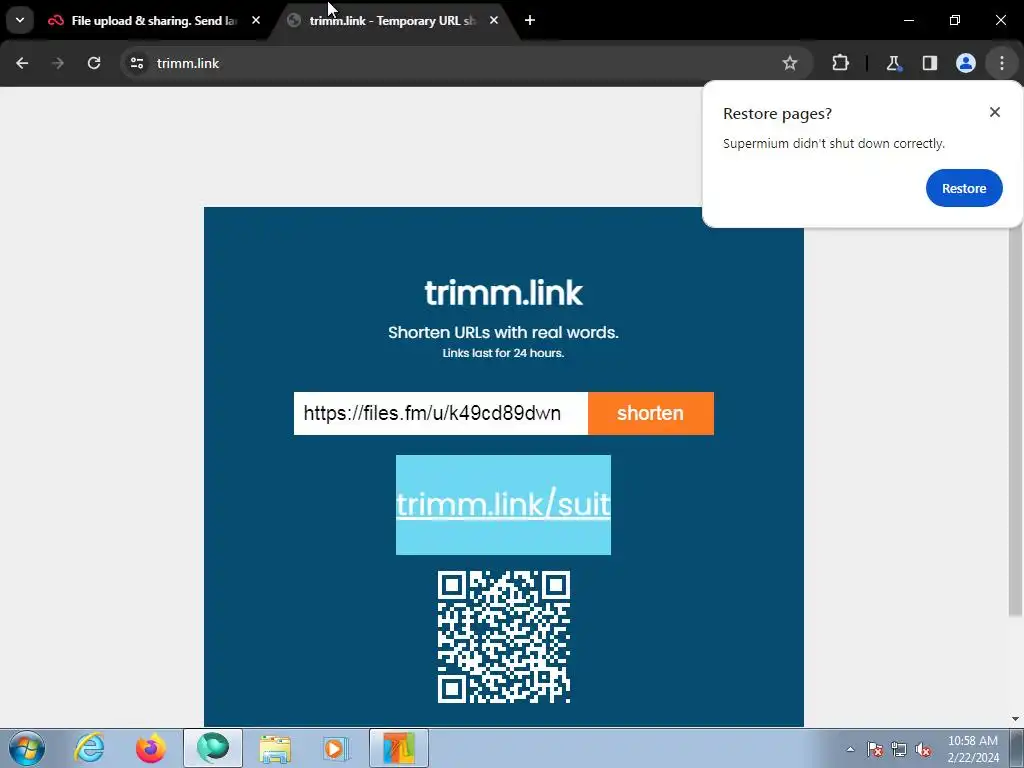Select the 'Links last for 24 hours.' text
Screen dimensions: 1024x768
point(504,353)
